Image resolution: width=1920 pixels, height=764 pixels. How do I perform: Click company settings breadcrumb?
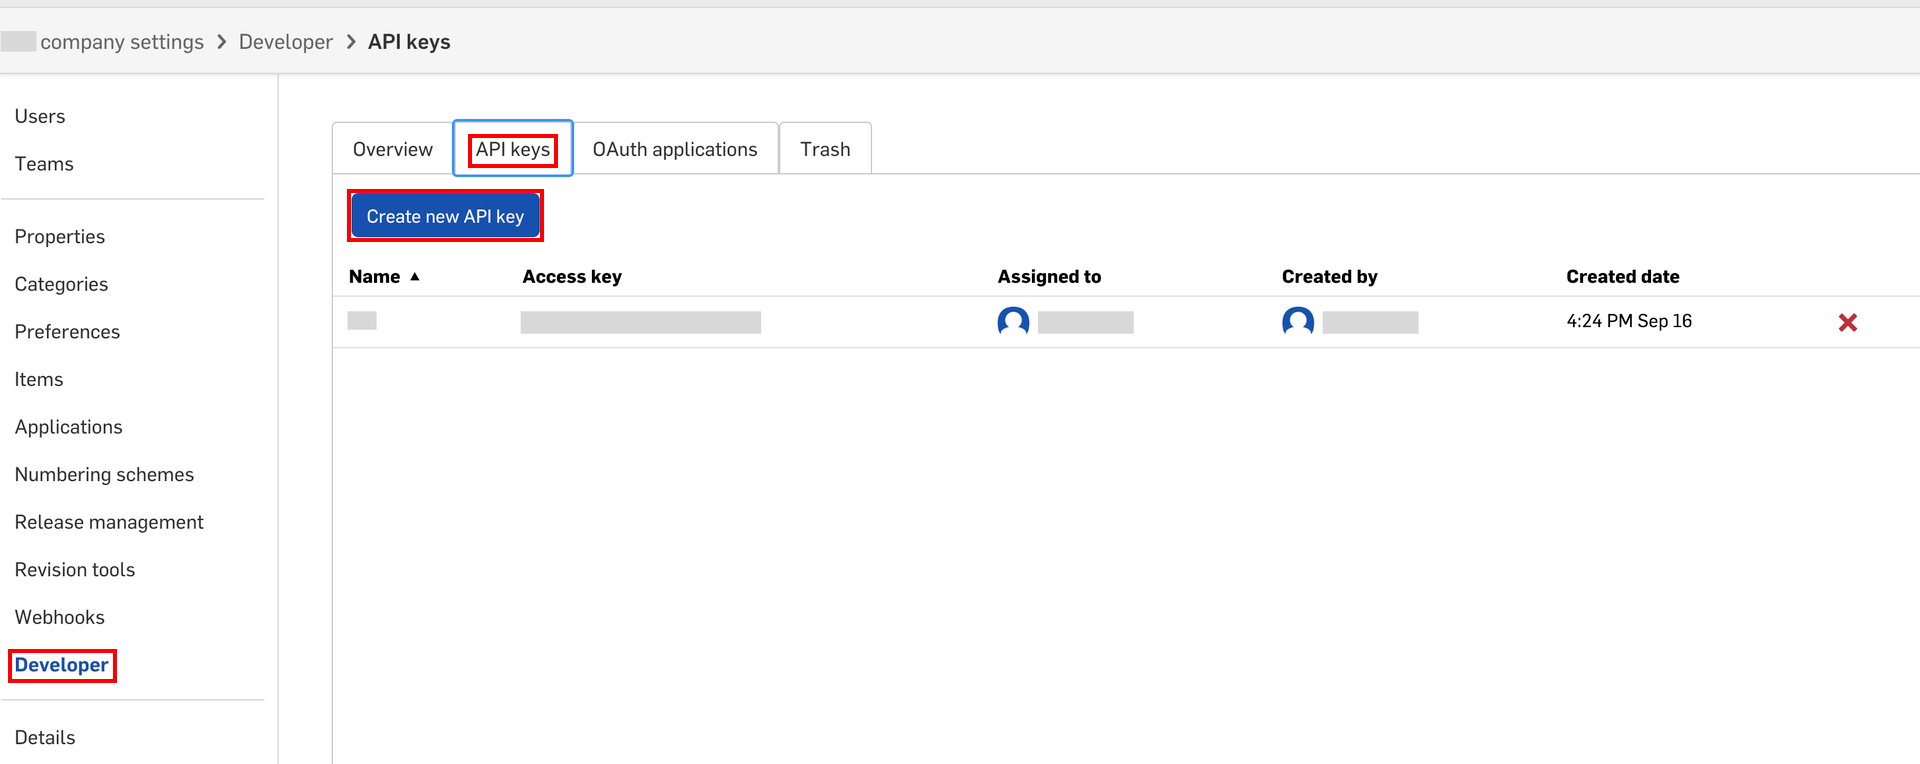pyautogui.click(x=122, y=42)
